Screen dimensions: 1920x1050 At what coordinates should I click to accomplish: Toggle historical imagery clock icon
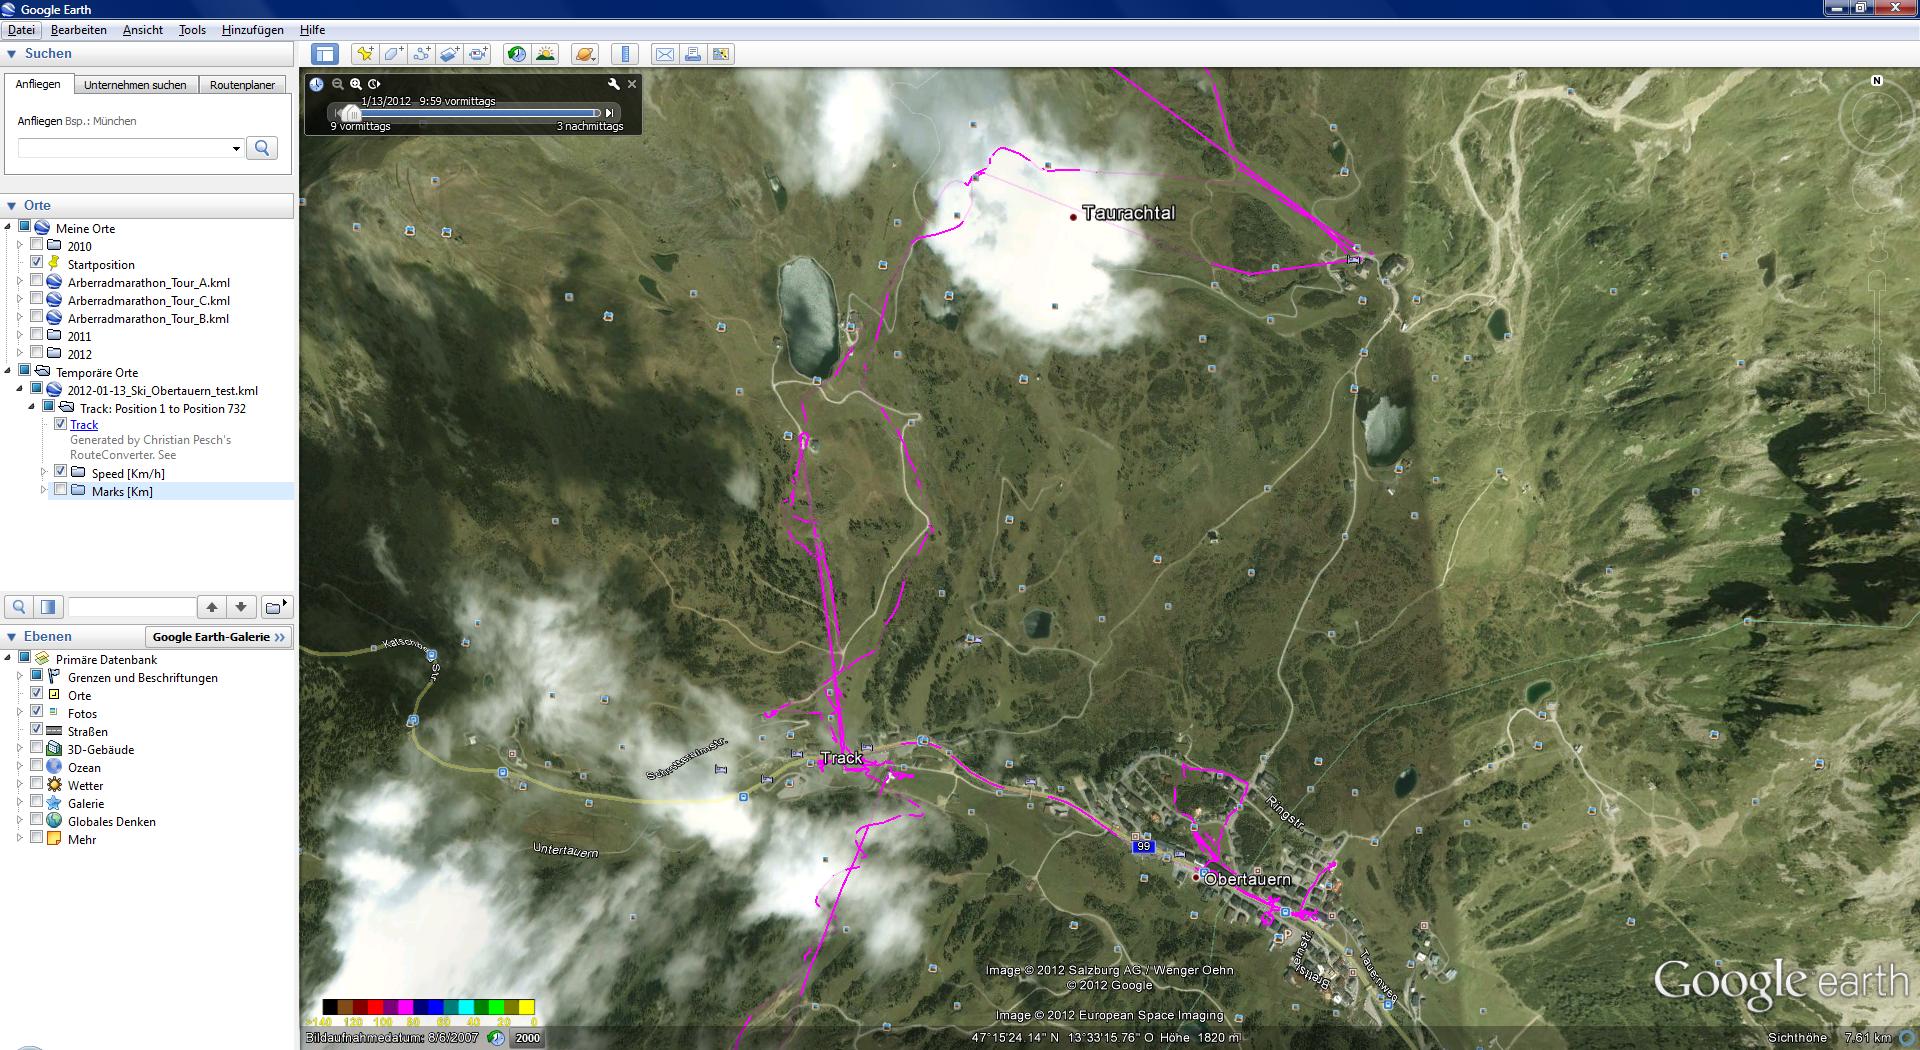[516, 54]
